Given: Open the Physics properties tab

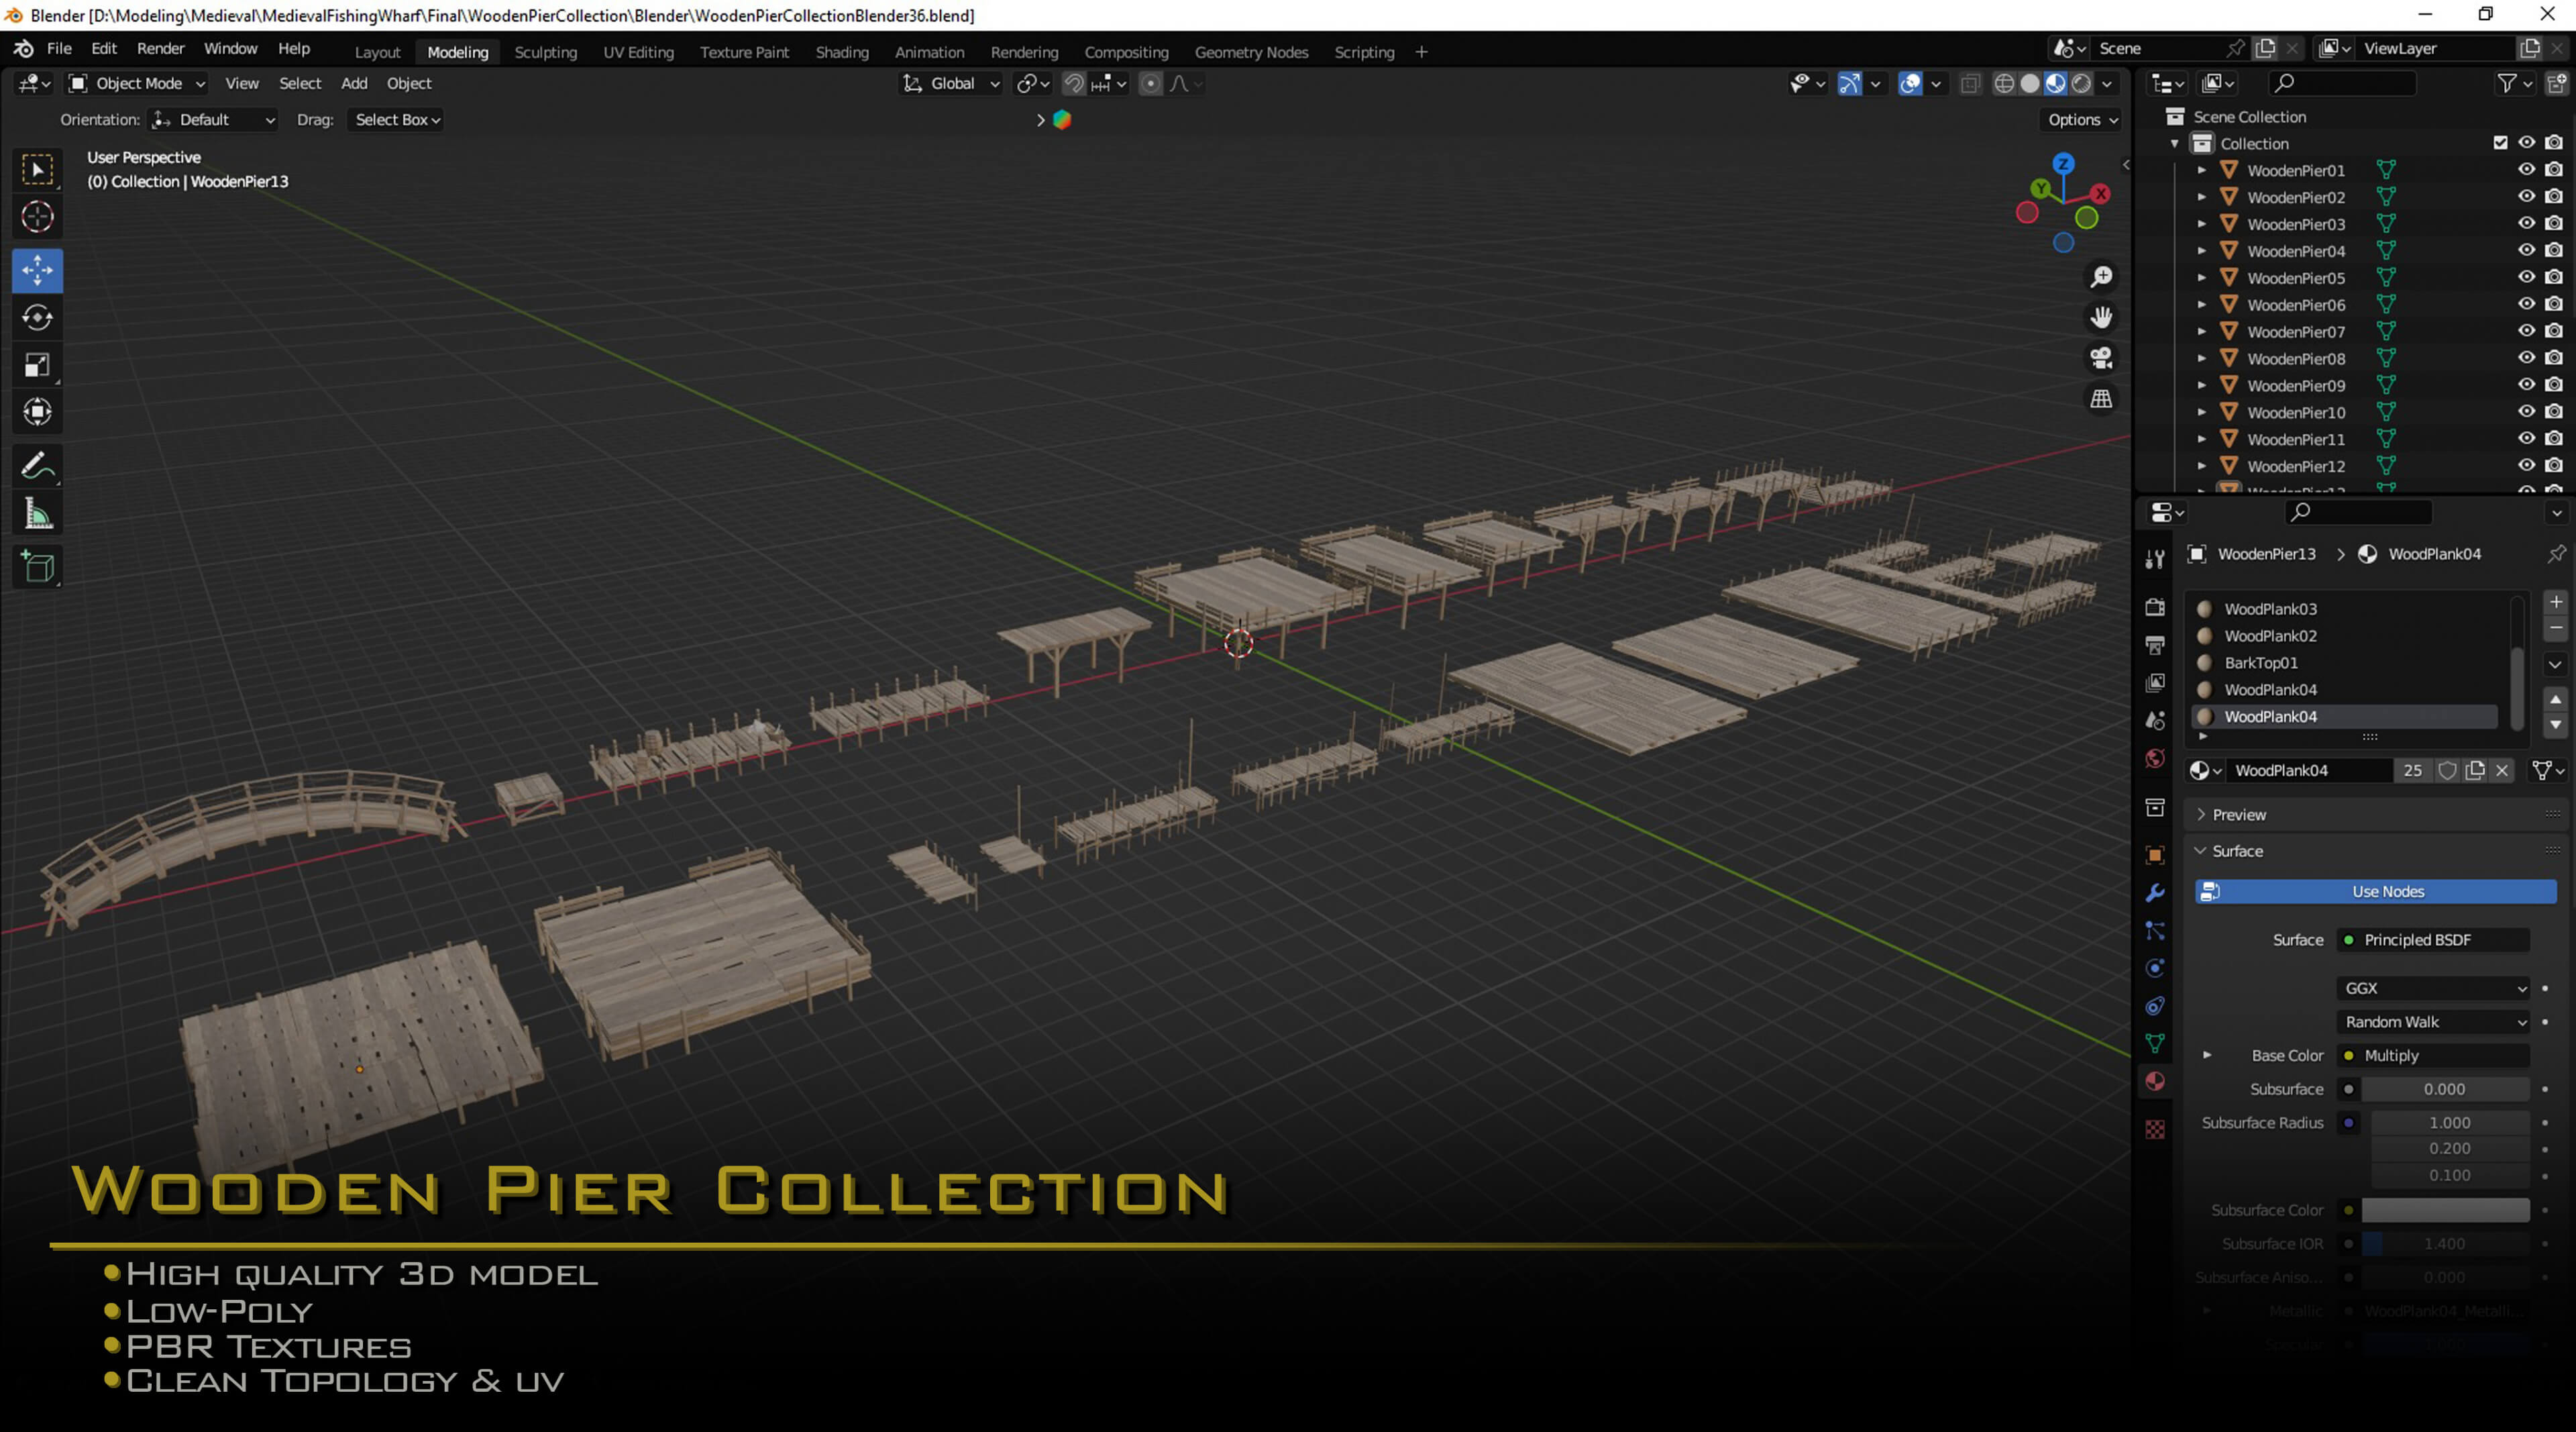Looking at the screenshot, I should pos(2155,968).
